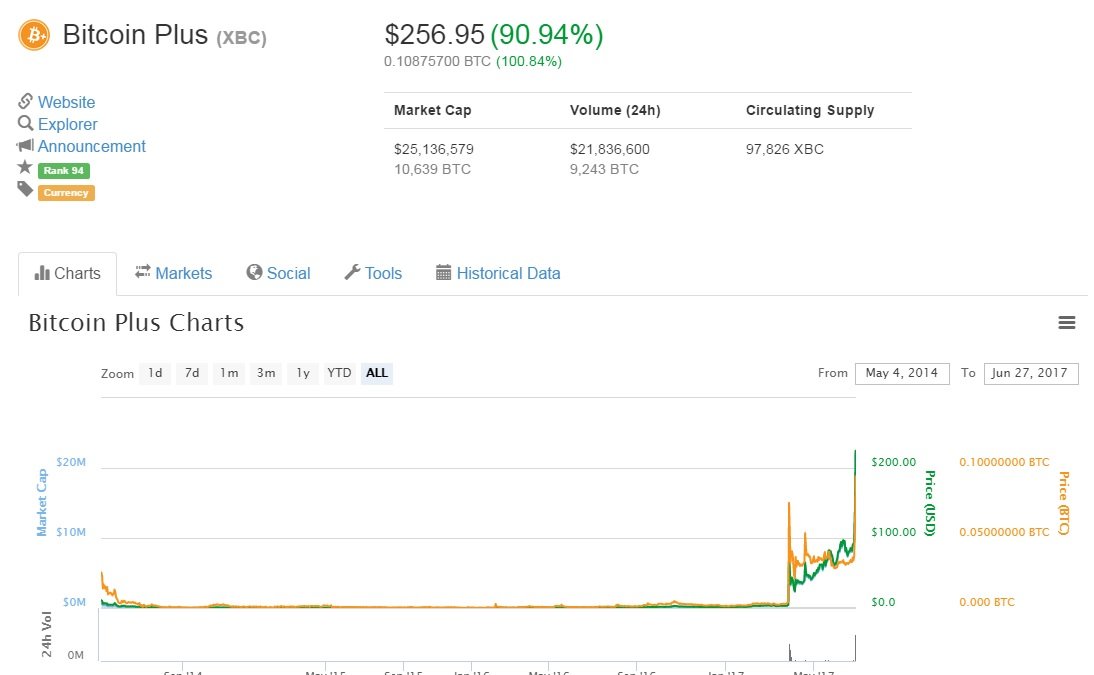The width and height of the screenshot is (1094, 675).
Task: Set chart zoom to 1y
Action: pos(303,373)
